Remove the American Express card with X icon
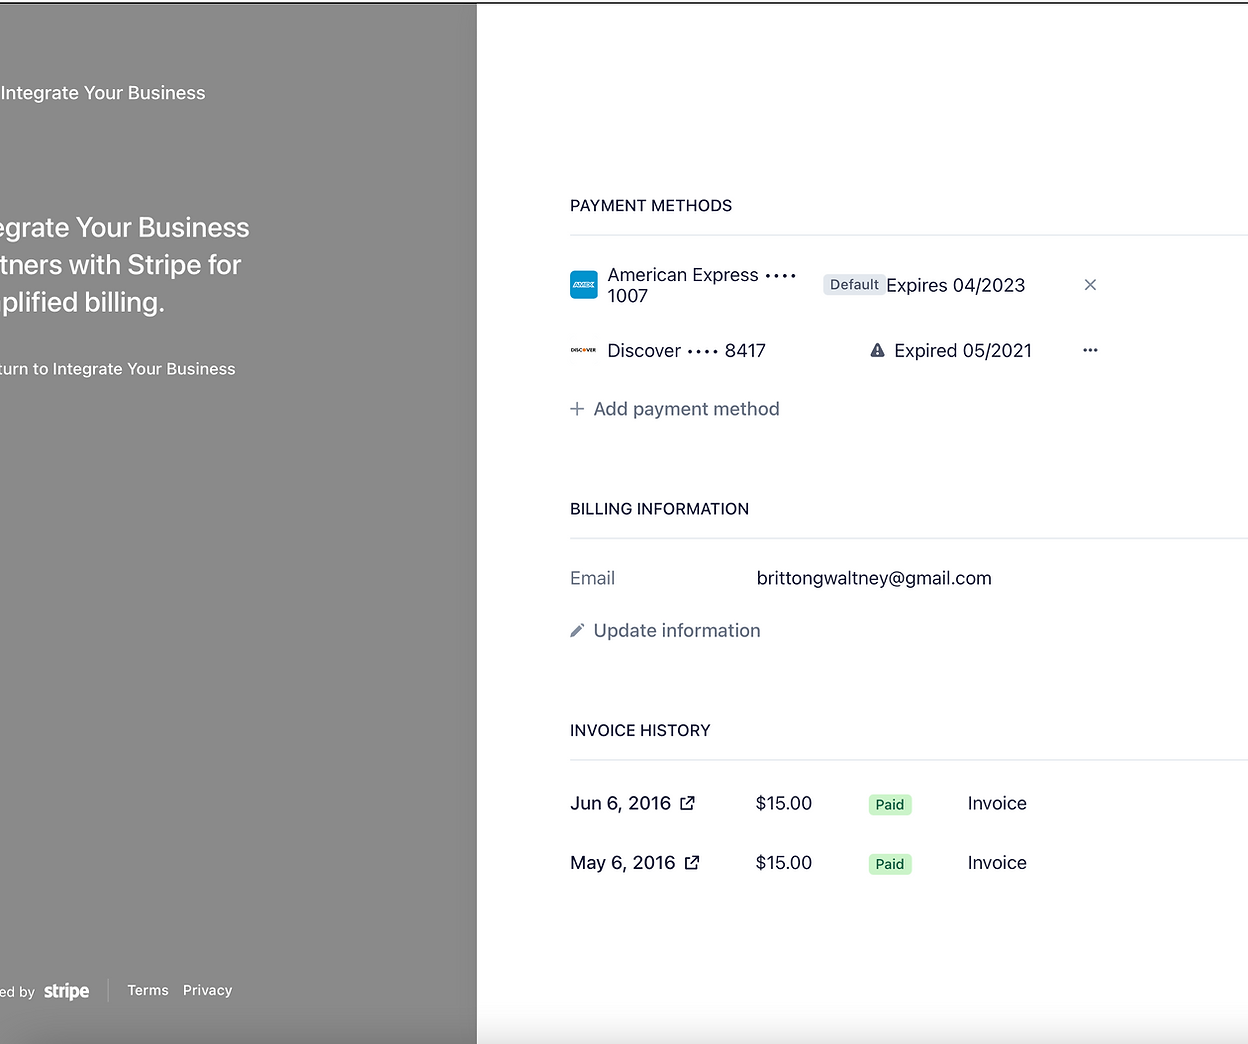 [1090, 285]
